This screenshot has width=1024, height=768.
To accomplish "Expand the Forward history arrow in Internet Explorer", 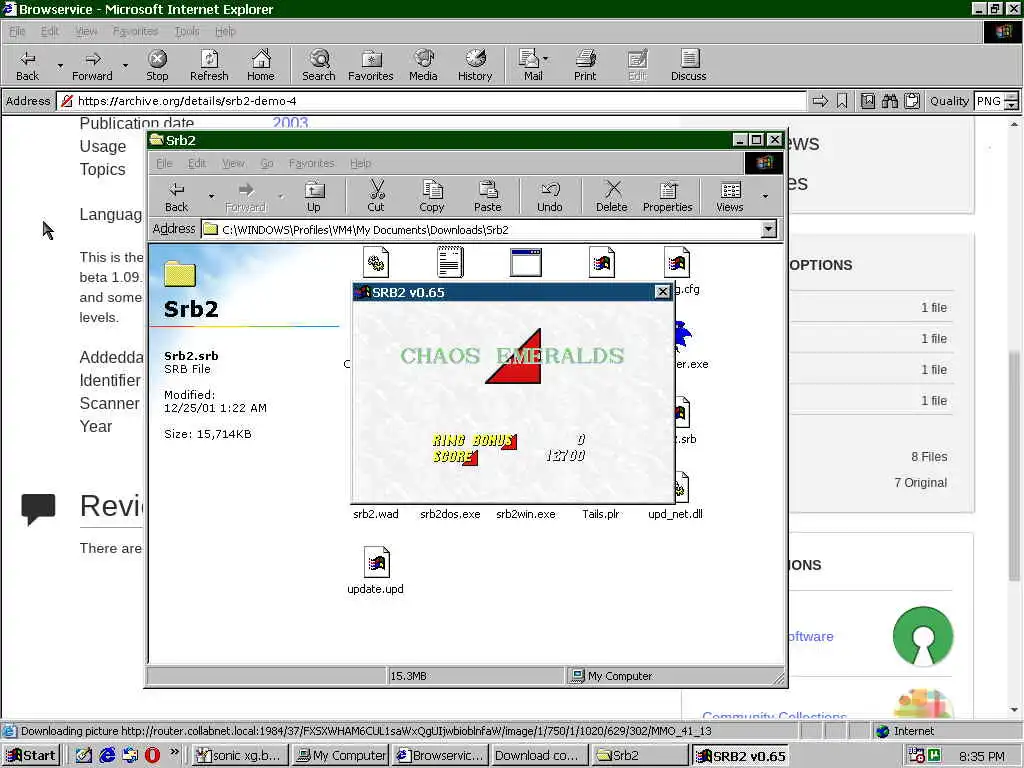I will (125, 65).
